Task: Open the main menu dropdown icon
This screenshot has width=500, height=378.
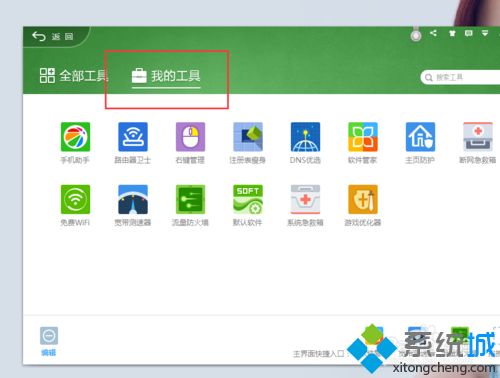Action: 485,33
